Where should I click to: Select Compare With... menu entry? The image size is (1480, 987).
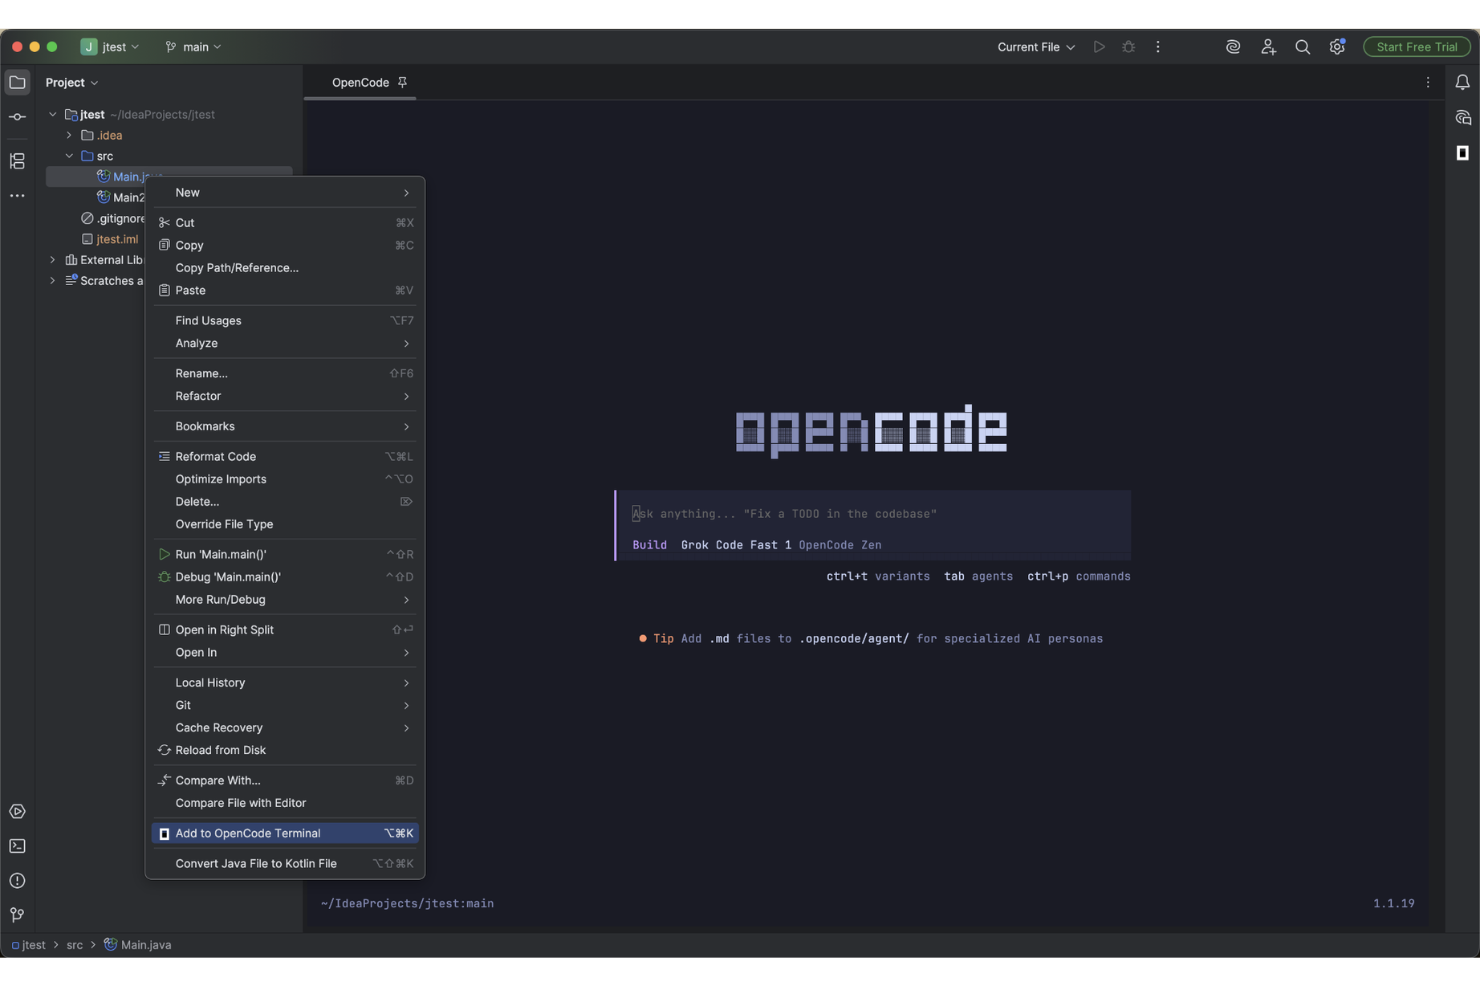pos(285,780)
